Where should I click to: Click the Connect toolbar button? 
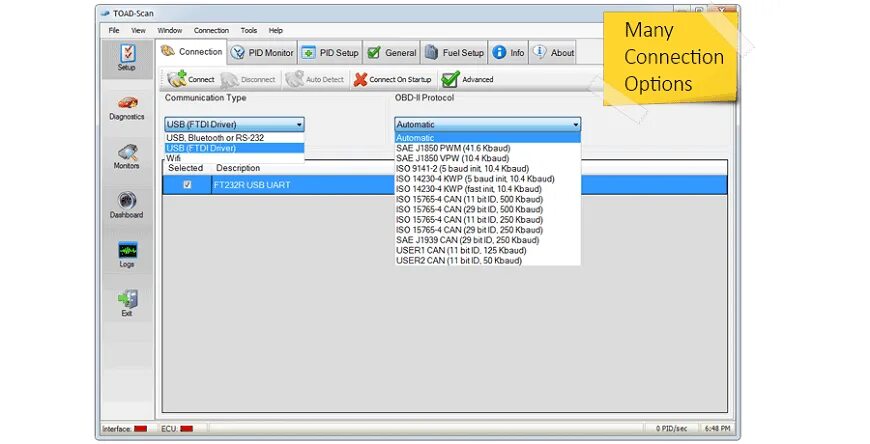click(190, 79)
